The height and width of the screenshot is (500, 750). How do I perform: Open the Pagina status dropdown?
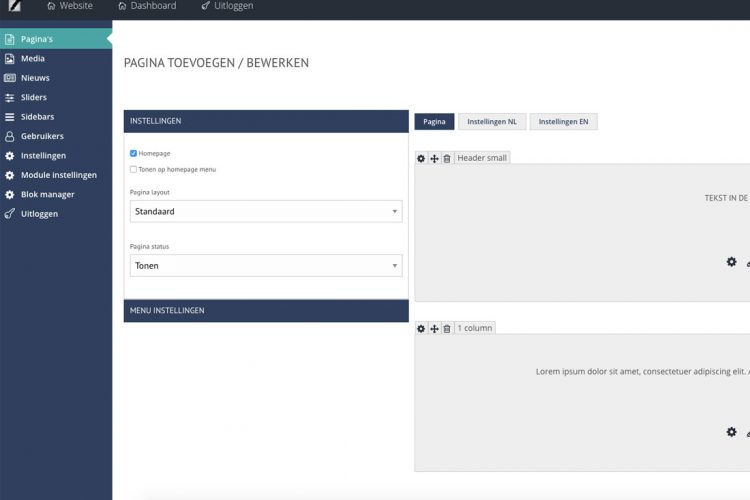click(x=266, y=266)
